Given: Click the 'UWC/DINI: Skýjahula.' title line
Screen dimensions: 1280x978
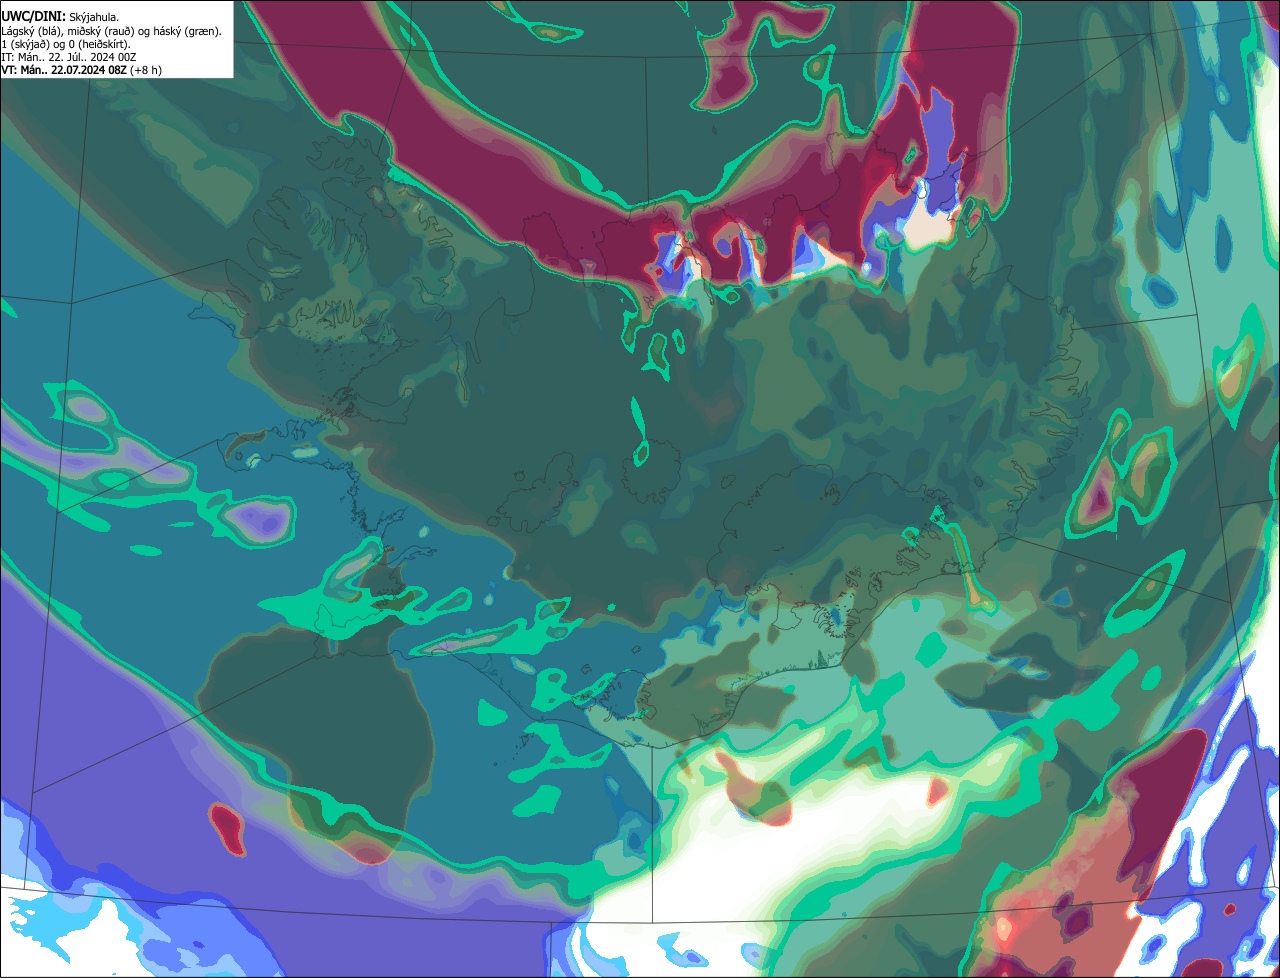Looking at the screenshot, I should (x=60, y=17).
